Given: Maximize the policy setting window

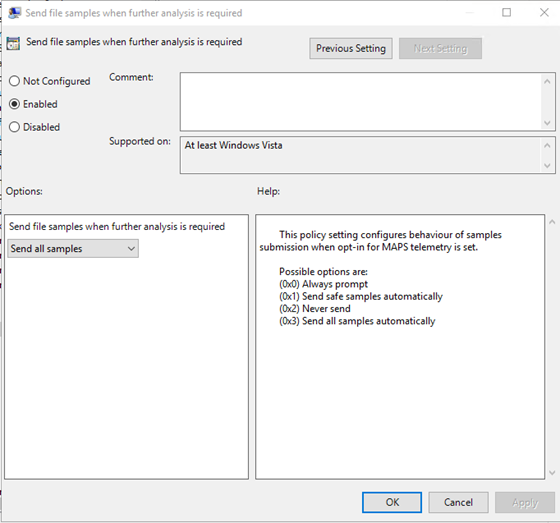Looking at the screenshot, I should coord(506,13).
